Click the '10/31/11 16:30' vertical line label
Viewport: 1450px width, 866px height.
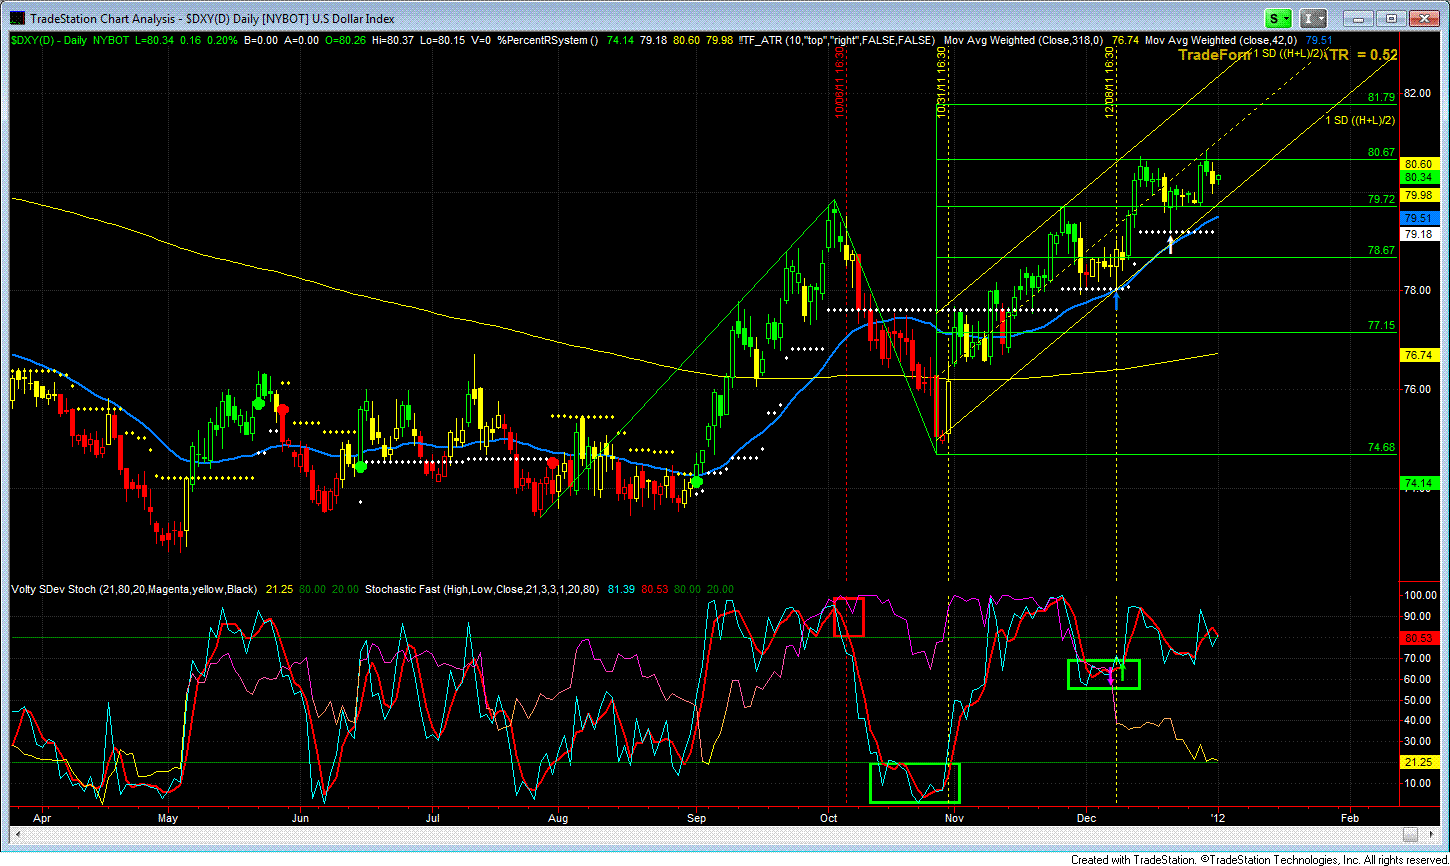pos(941,84)
